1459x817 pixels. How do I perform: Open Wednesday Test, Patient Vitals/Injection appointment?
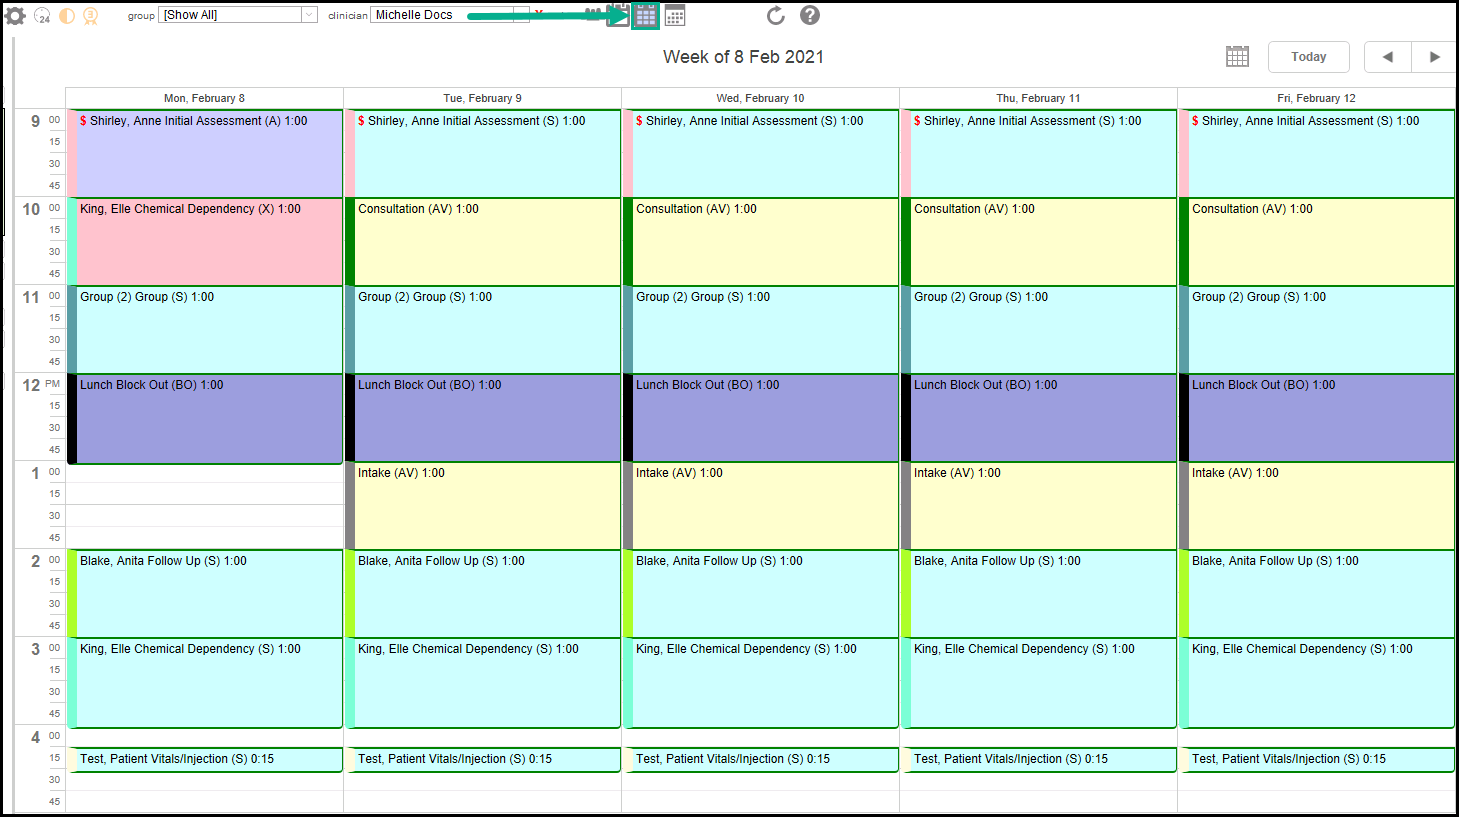[762, 759]
